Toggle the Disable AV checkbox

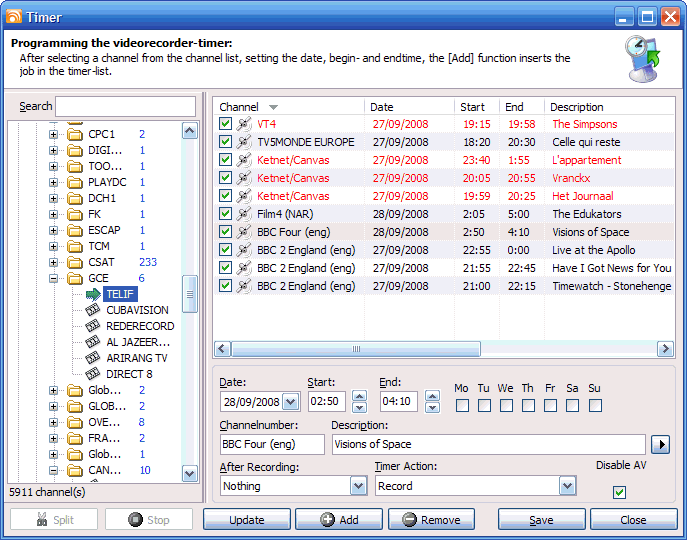pyautogui.click(x=619, y=492)
